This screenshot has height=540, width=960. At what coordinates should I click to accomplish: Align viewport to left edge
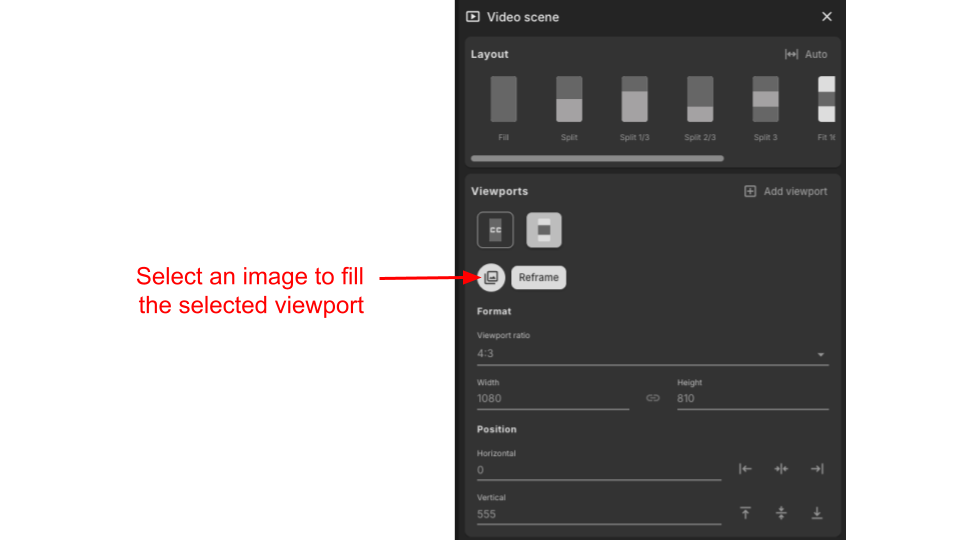745,469
